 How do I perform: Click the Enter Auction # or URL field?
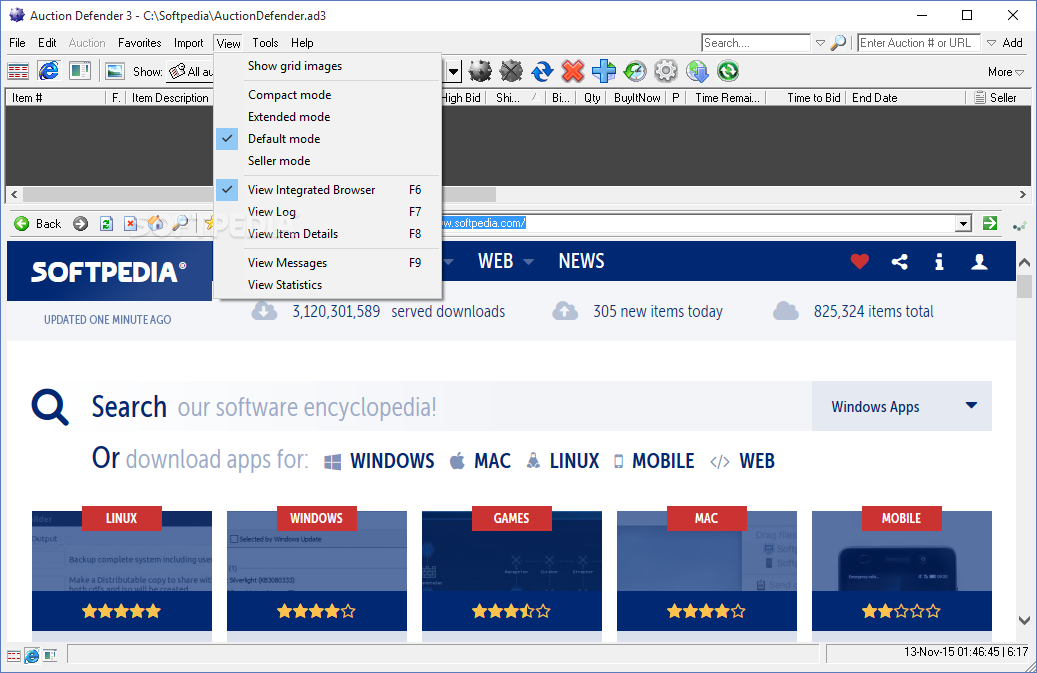pyautogui.click(x=919, y=43)
